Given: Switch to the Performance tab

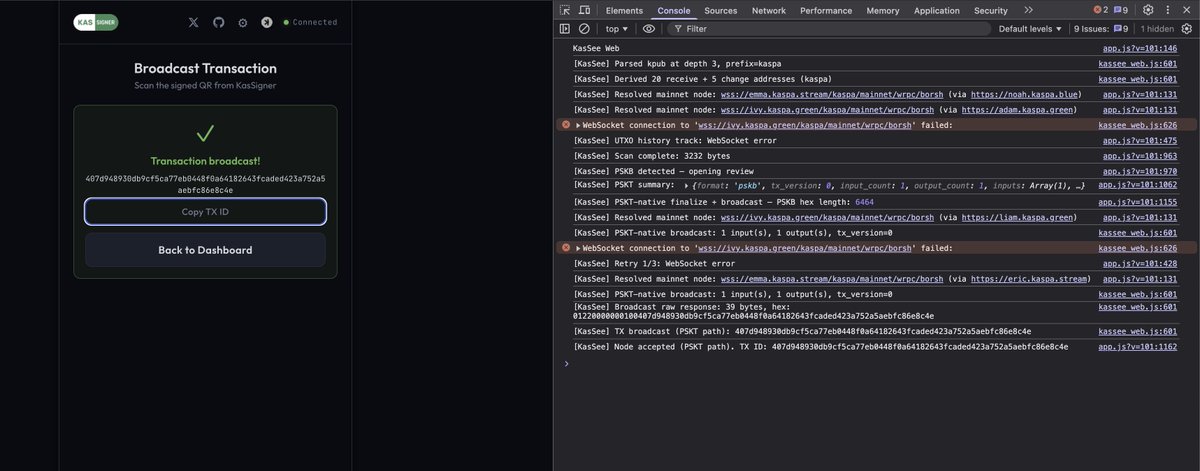Looking at the screenshot, I should click(x=826, y=10).
